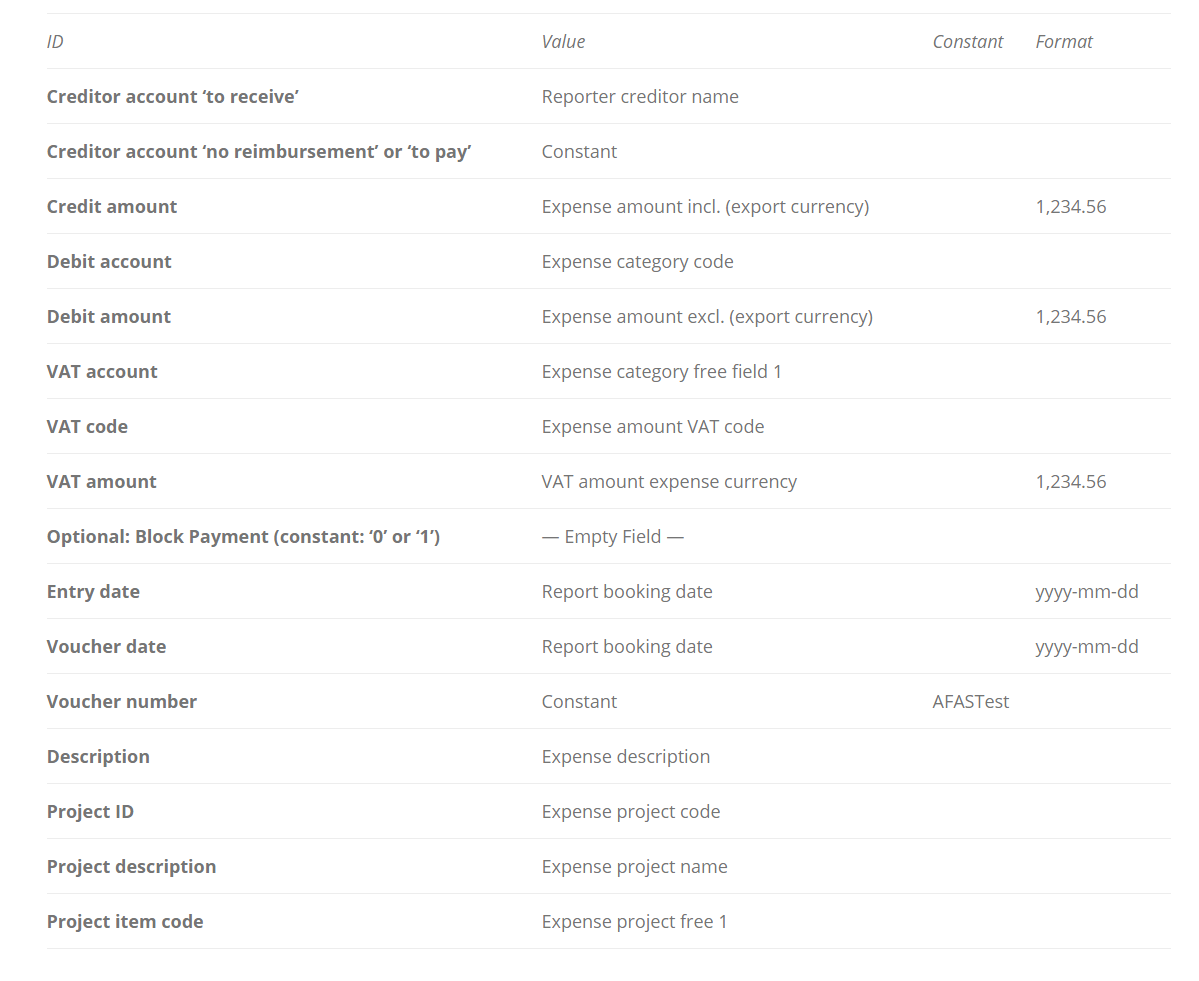Click the 'Entry date' row label
The height and width of the screenshot is (981, 1199).
93,592
